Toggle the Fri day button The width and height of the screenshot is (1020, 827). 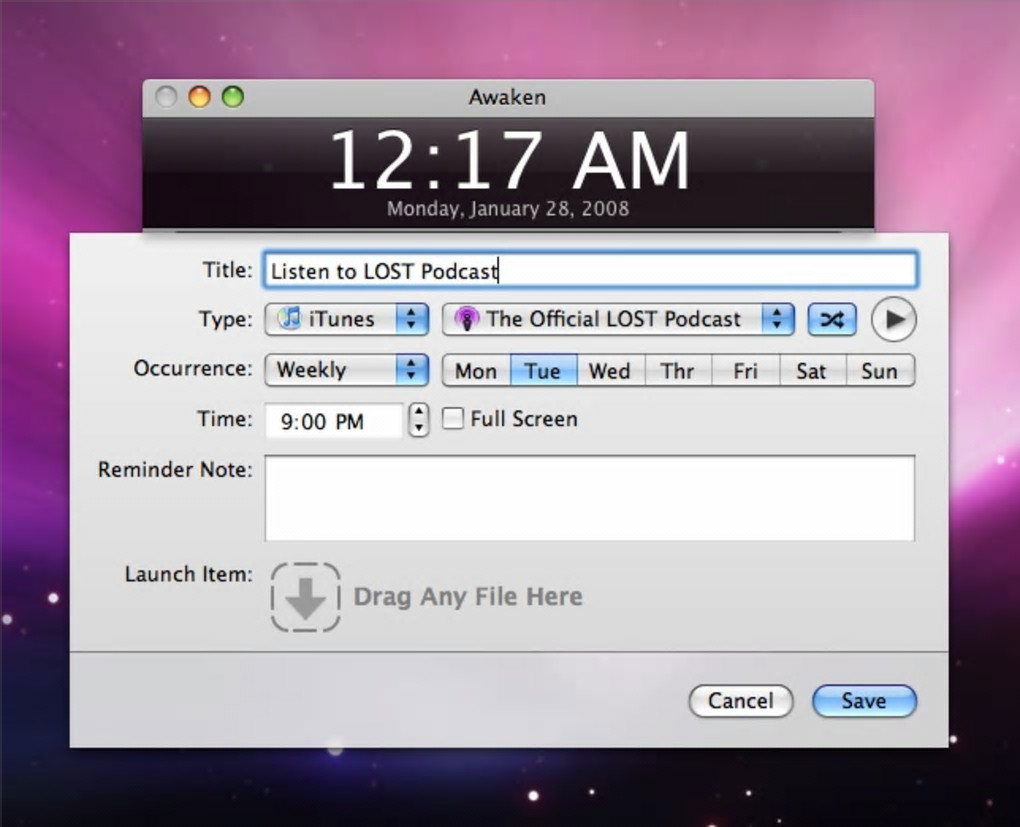pyautogui.click(x=745, y=371)
